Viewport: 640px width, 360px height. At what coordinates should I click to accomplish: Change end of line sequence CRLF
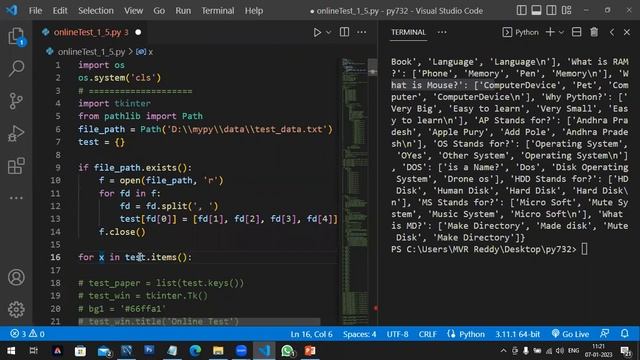point(427,334)
